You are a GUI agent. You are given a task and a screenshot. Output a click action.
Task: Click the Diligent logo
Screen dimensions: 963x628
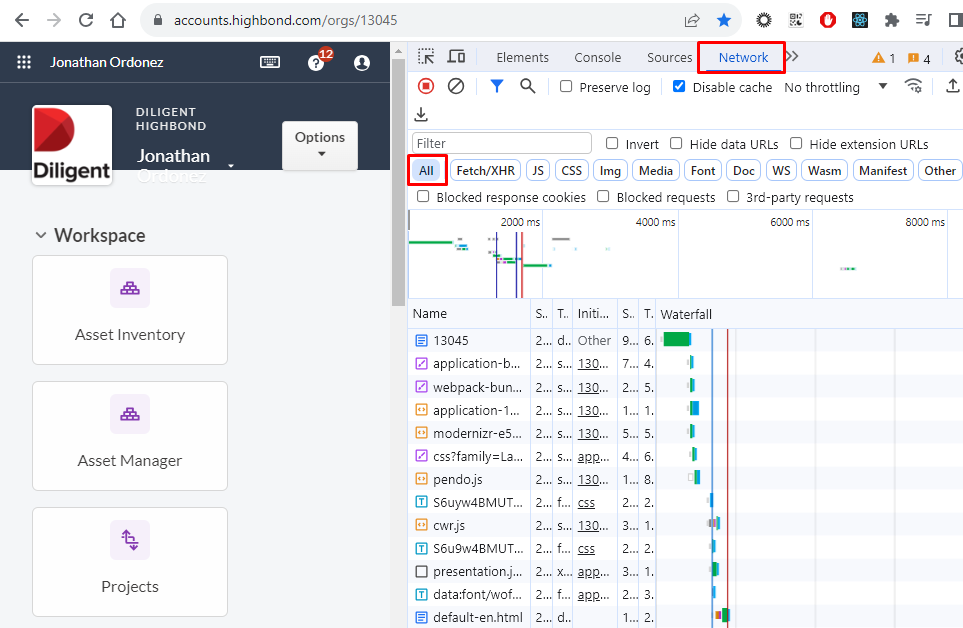coord(72,145)
